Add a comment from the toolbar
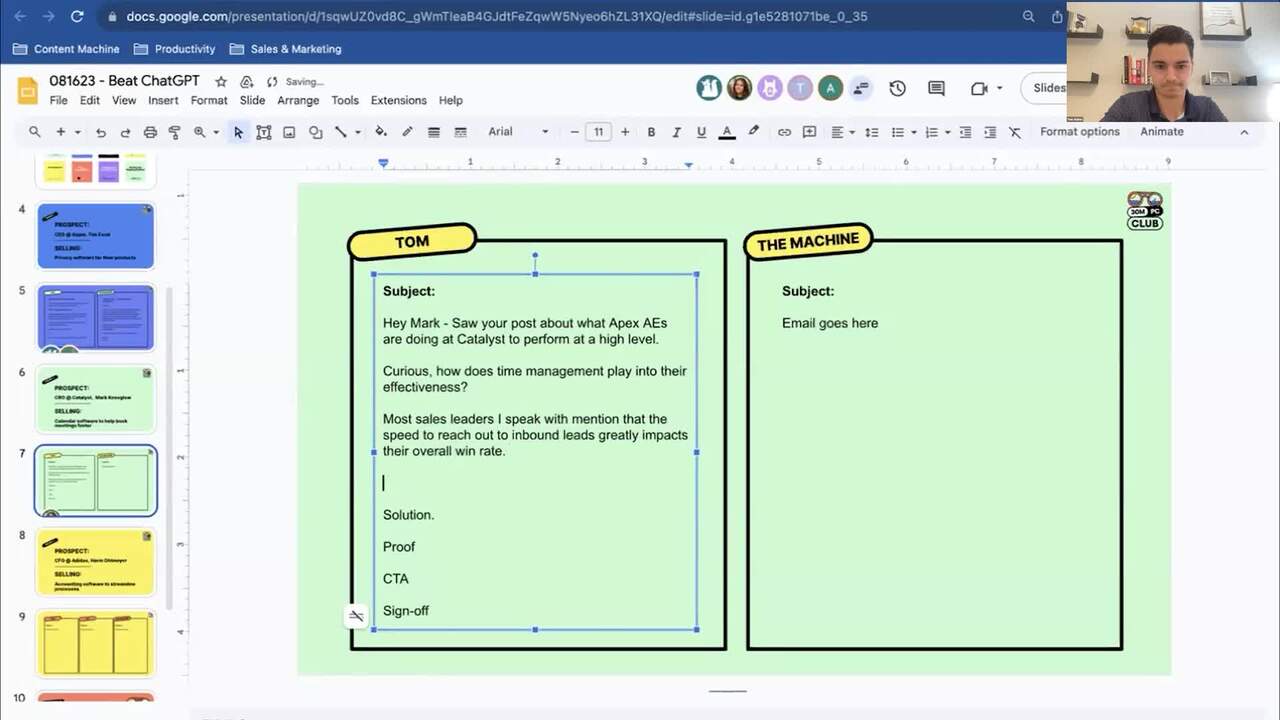This screenshot has height=720, width=1280. point(809,132)
